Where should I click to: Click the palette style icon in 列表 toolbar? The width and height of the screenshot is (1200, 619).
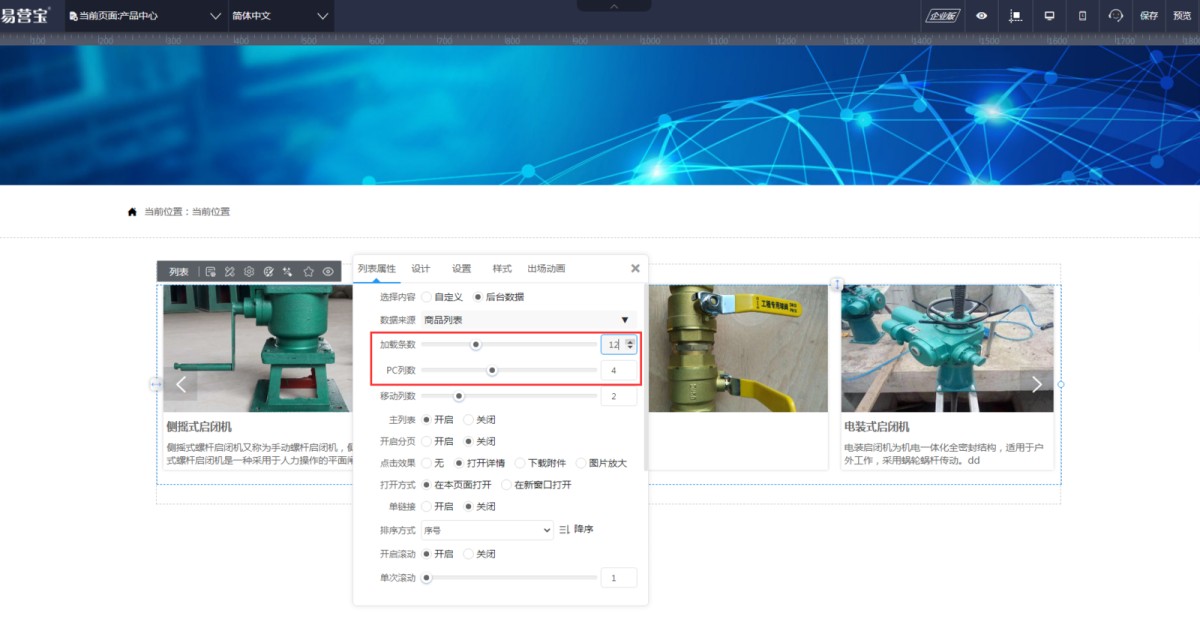pos(268,272)
